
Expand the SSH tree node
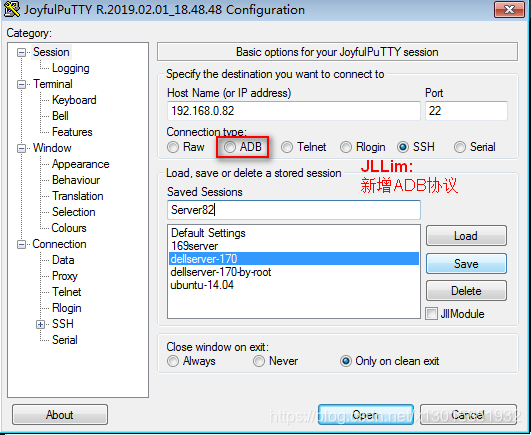point(40,324)
